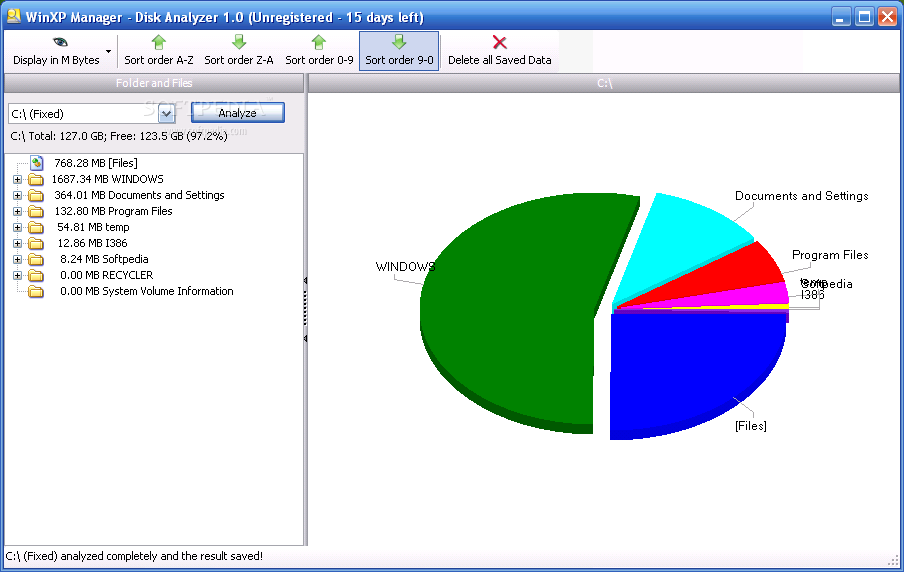Select the 12.86 MB I386 row
The image size is (904, 572).
92,243
